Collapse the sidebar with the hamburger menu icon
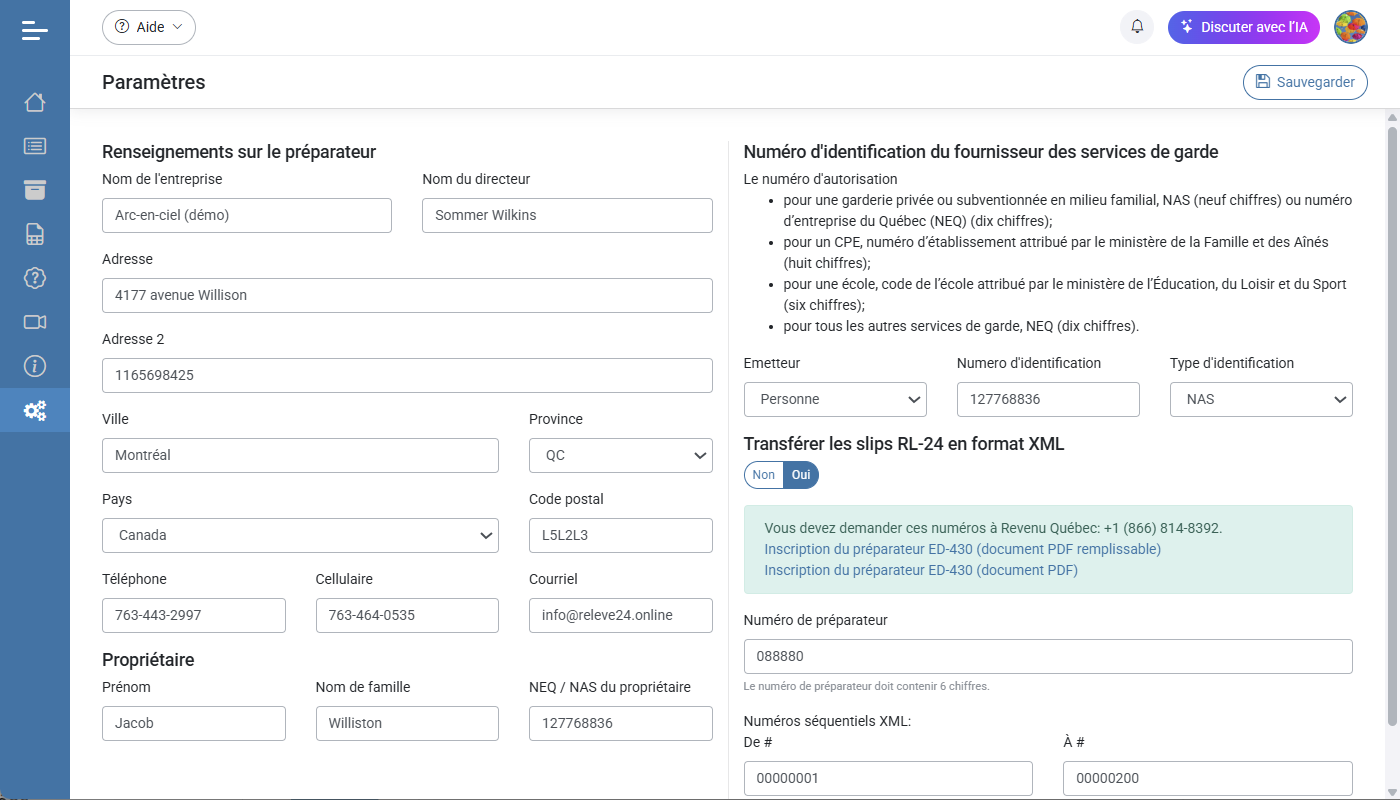 click(x=35, y=30)
